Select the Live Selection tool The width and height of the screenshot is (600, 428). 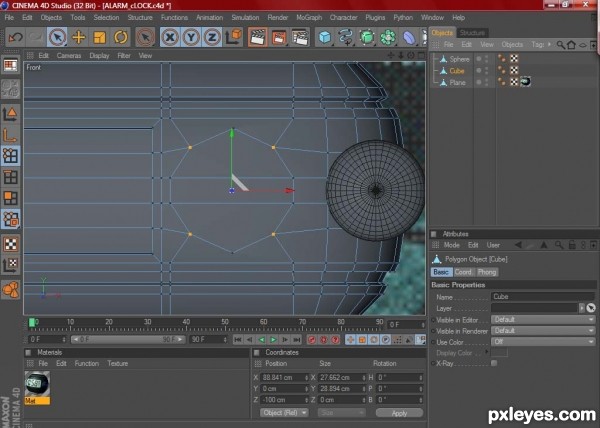point(57,37)
